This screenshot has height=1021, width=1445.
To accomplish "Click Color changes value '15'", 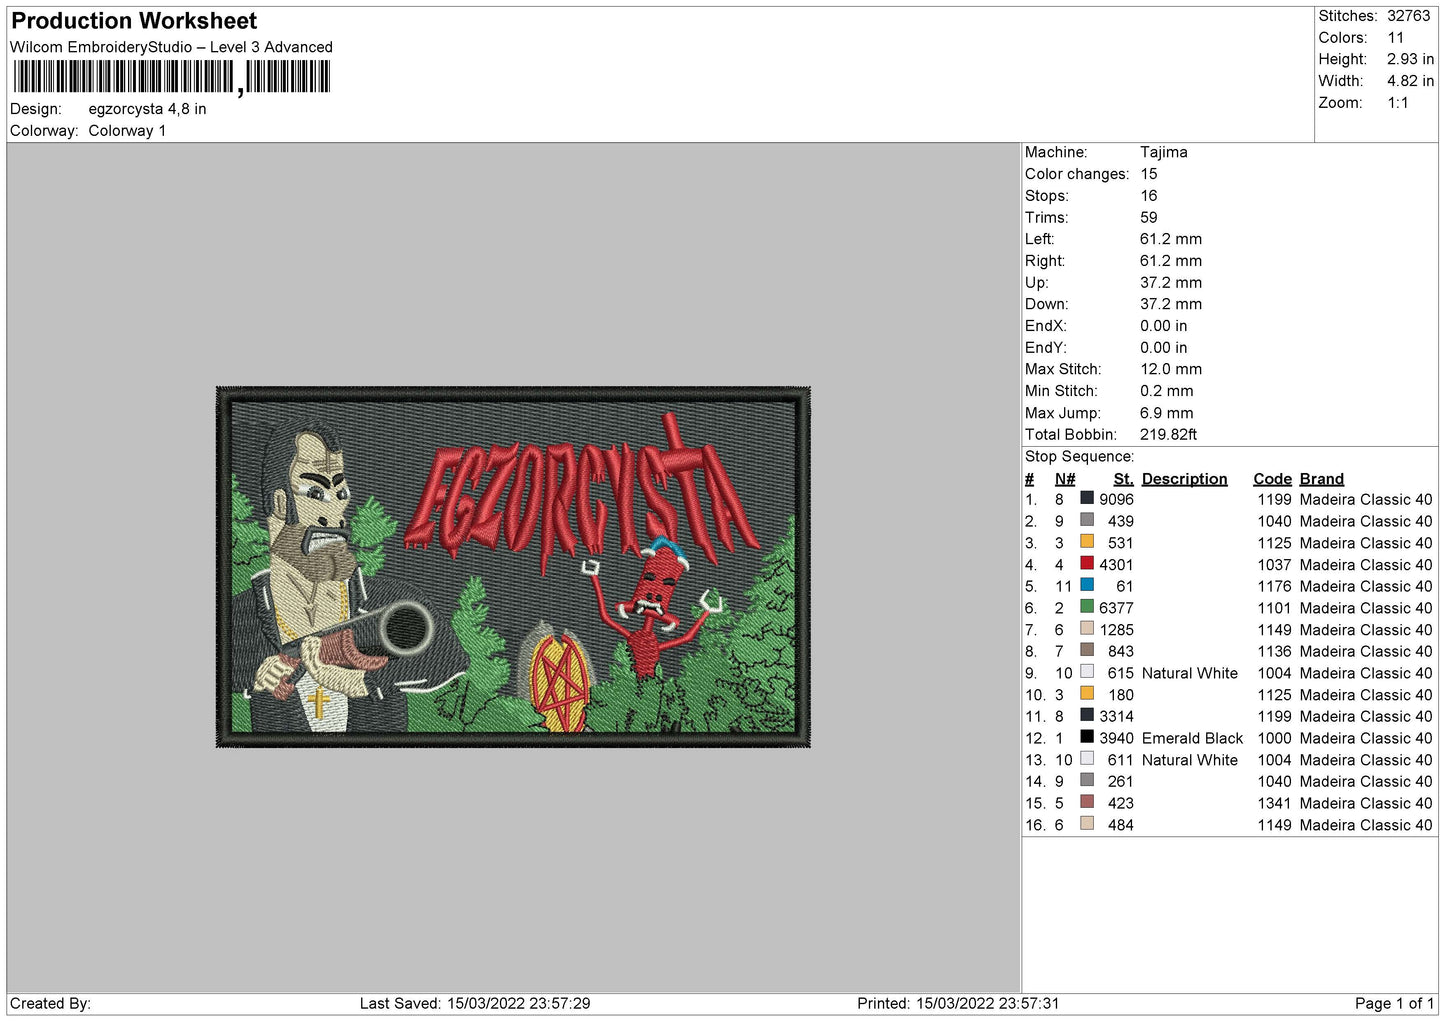I will tap(1149, 174).
